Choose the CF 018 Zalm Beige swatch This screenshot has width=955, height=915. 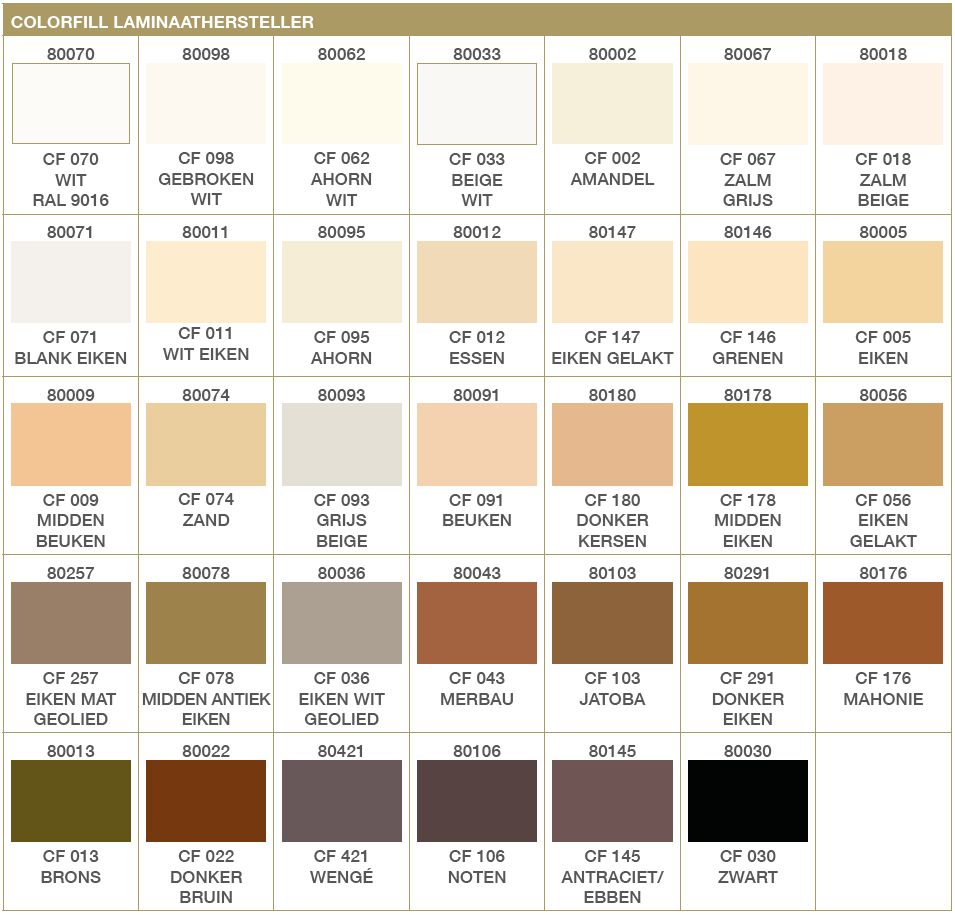pyautogui.click(x=883, y=104)
